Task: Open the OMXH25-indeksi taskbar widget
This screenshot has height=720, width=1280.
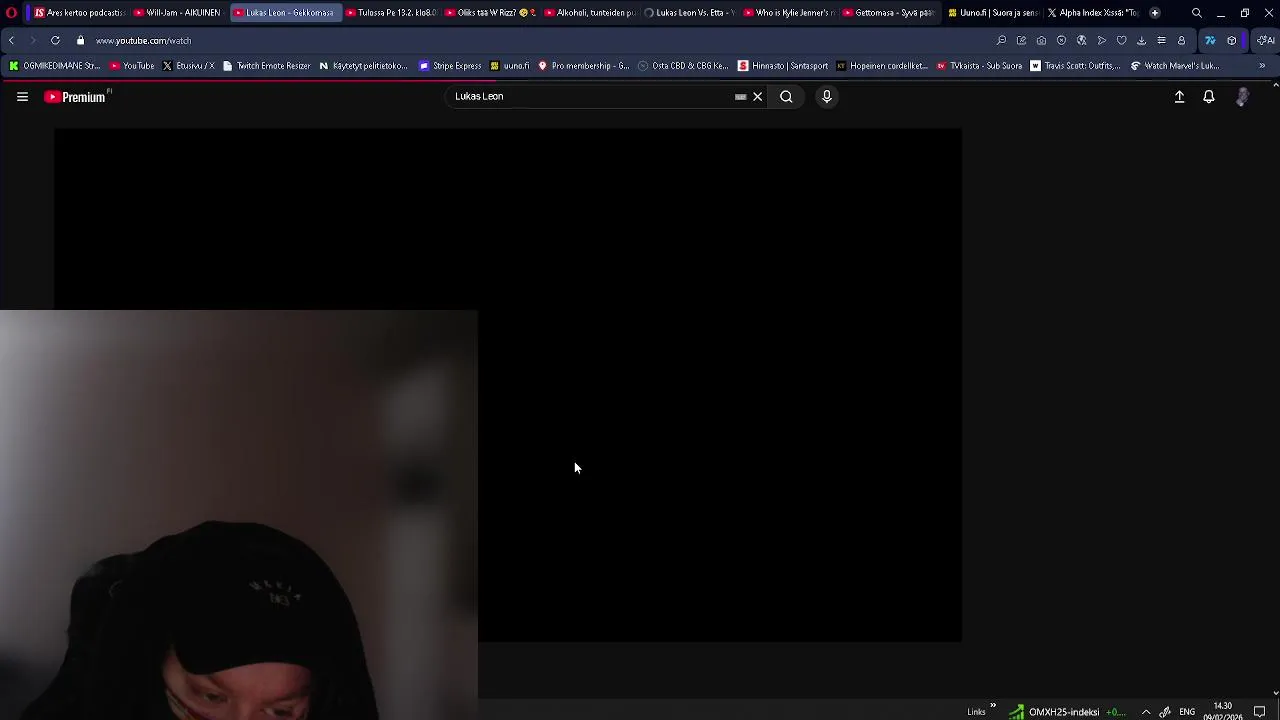Action: point(1065,712)
